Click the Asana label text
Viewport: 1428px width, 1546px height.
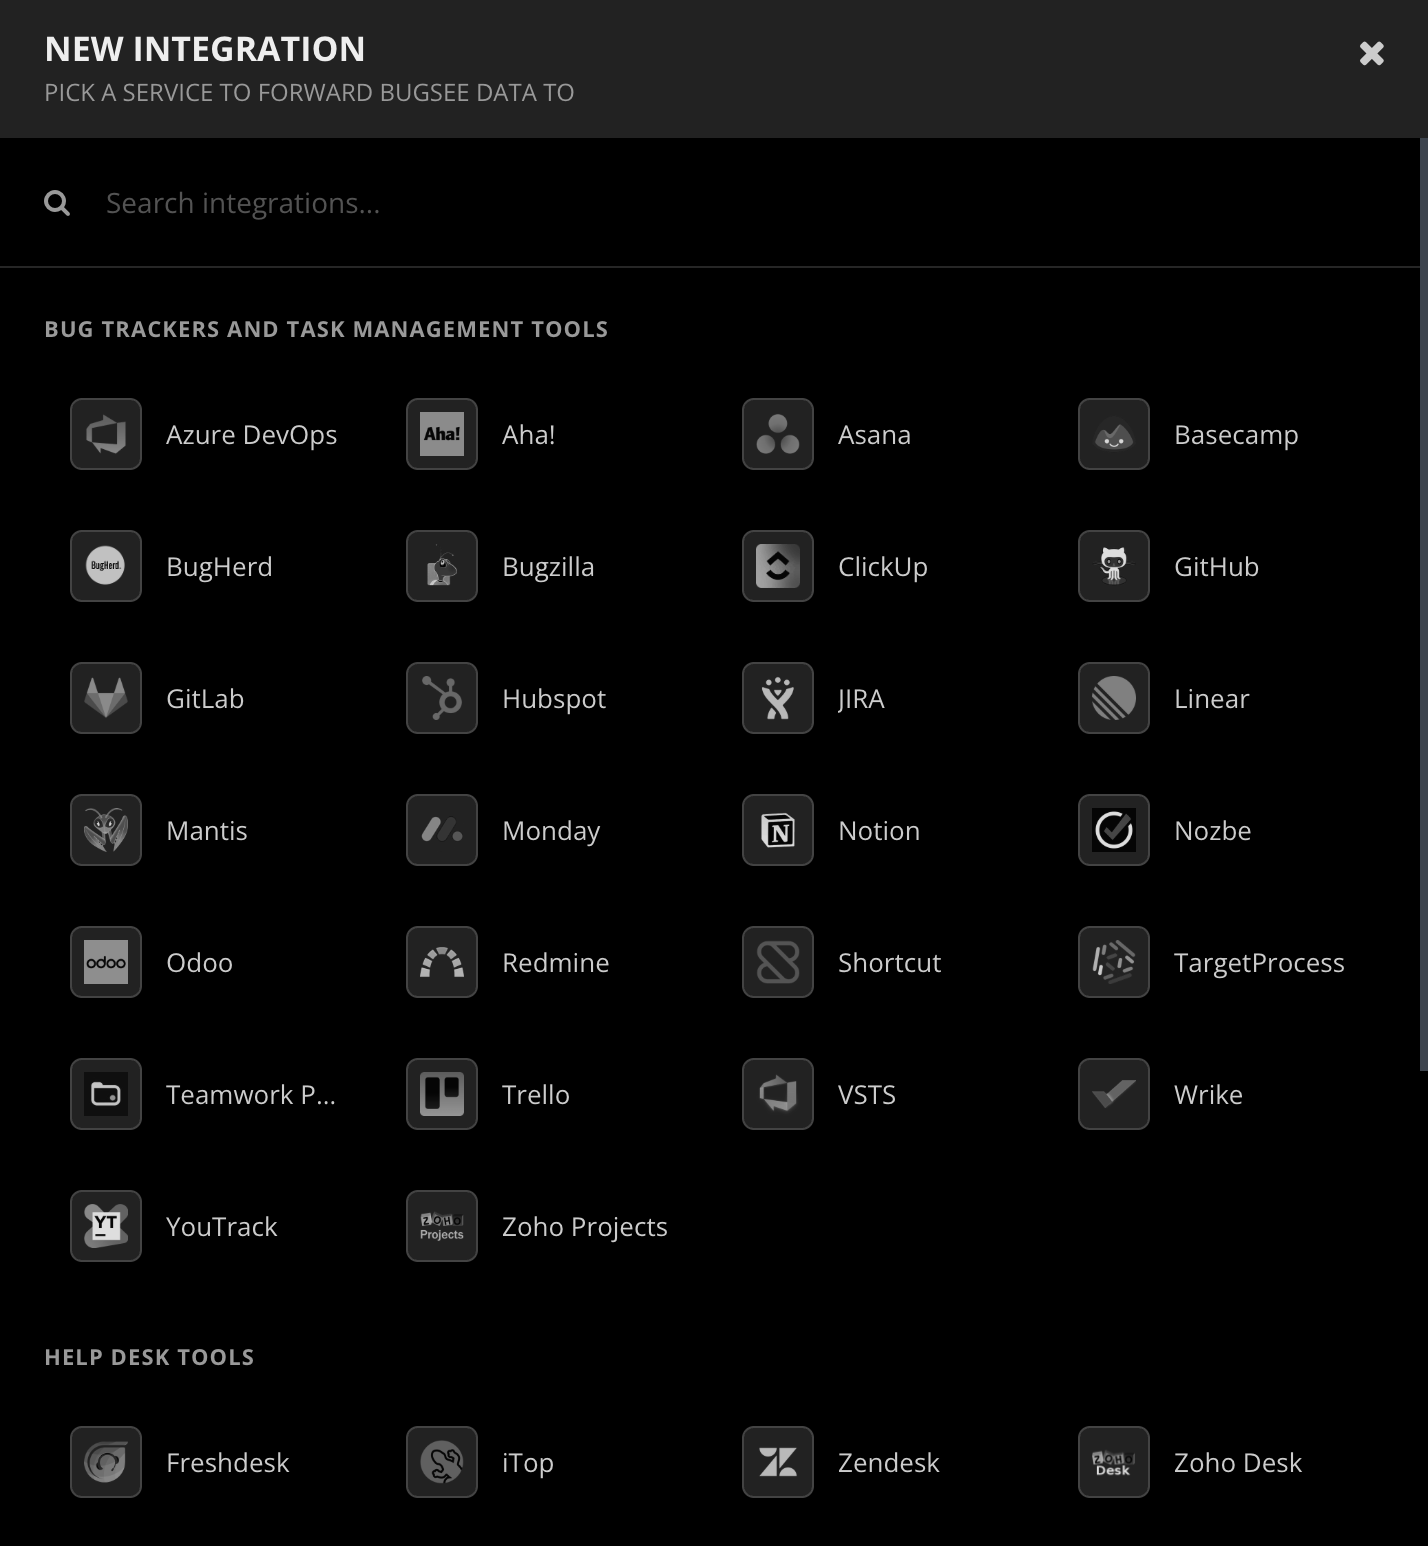click(874, 435)
